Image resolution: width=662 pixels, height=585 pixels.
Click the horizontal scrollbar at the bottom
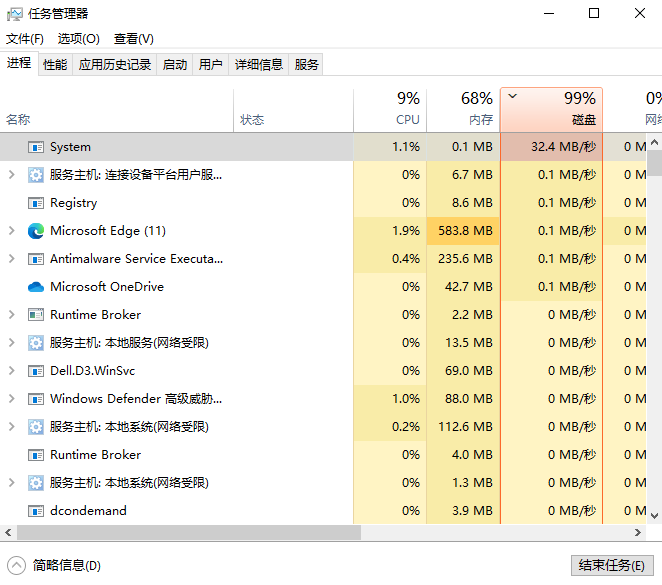click(x=200, y=534)
